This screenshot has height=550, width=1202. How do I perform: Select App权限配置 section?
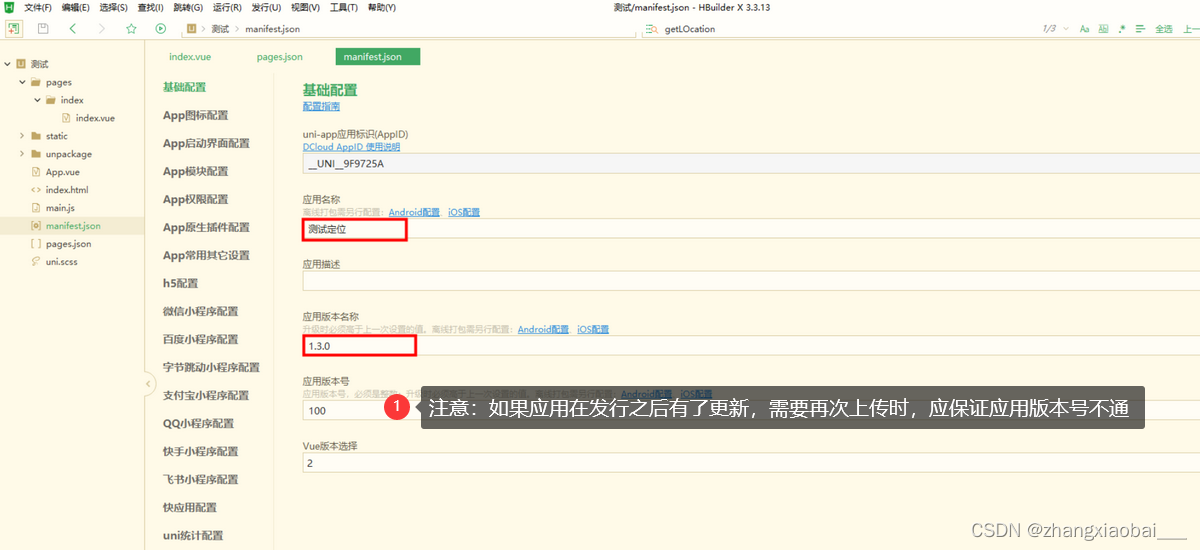pos(196,199)
